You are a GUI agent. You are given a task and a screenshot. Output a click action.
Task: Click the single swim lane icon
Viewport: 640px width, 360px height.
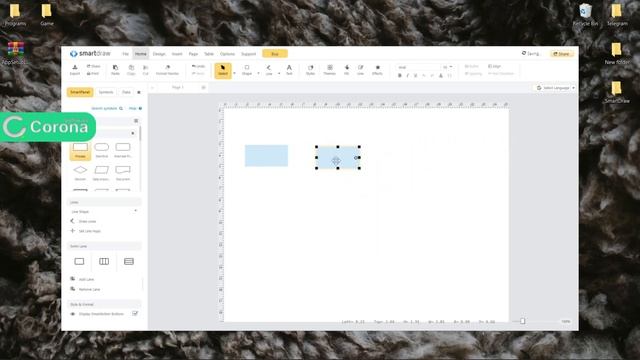(79, 261)
